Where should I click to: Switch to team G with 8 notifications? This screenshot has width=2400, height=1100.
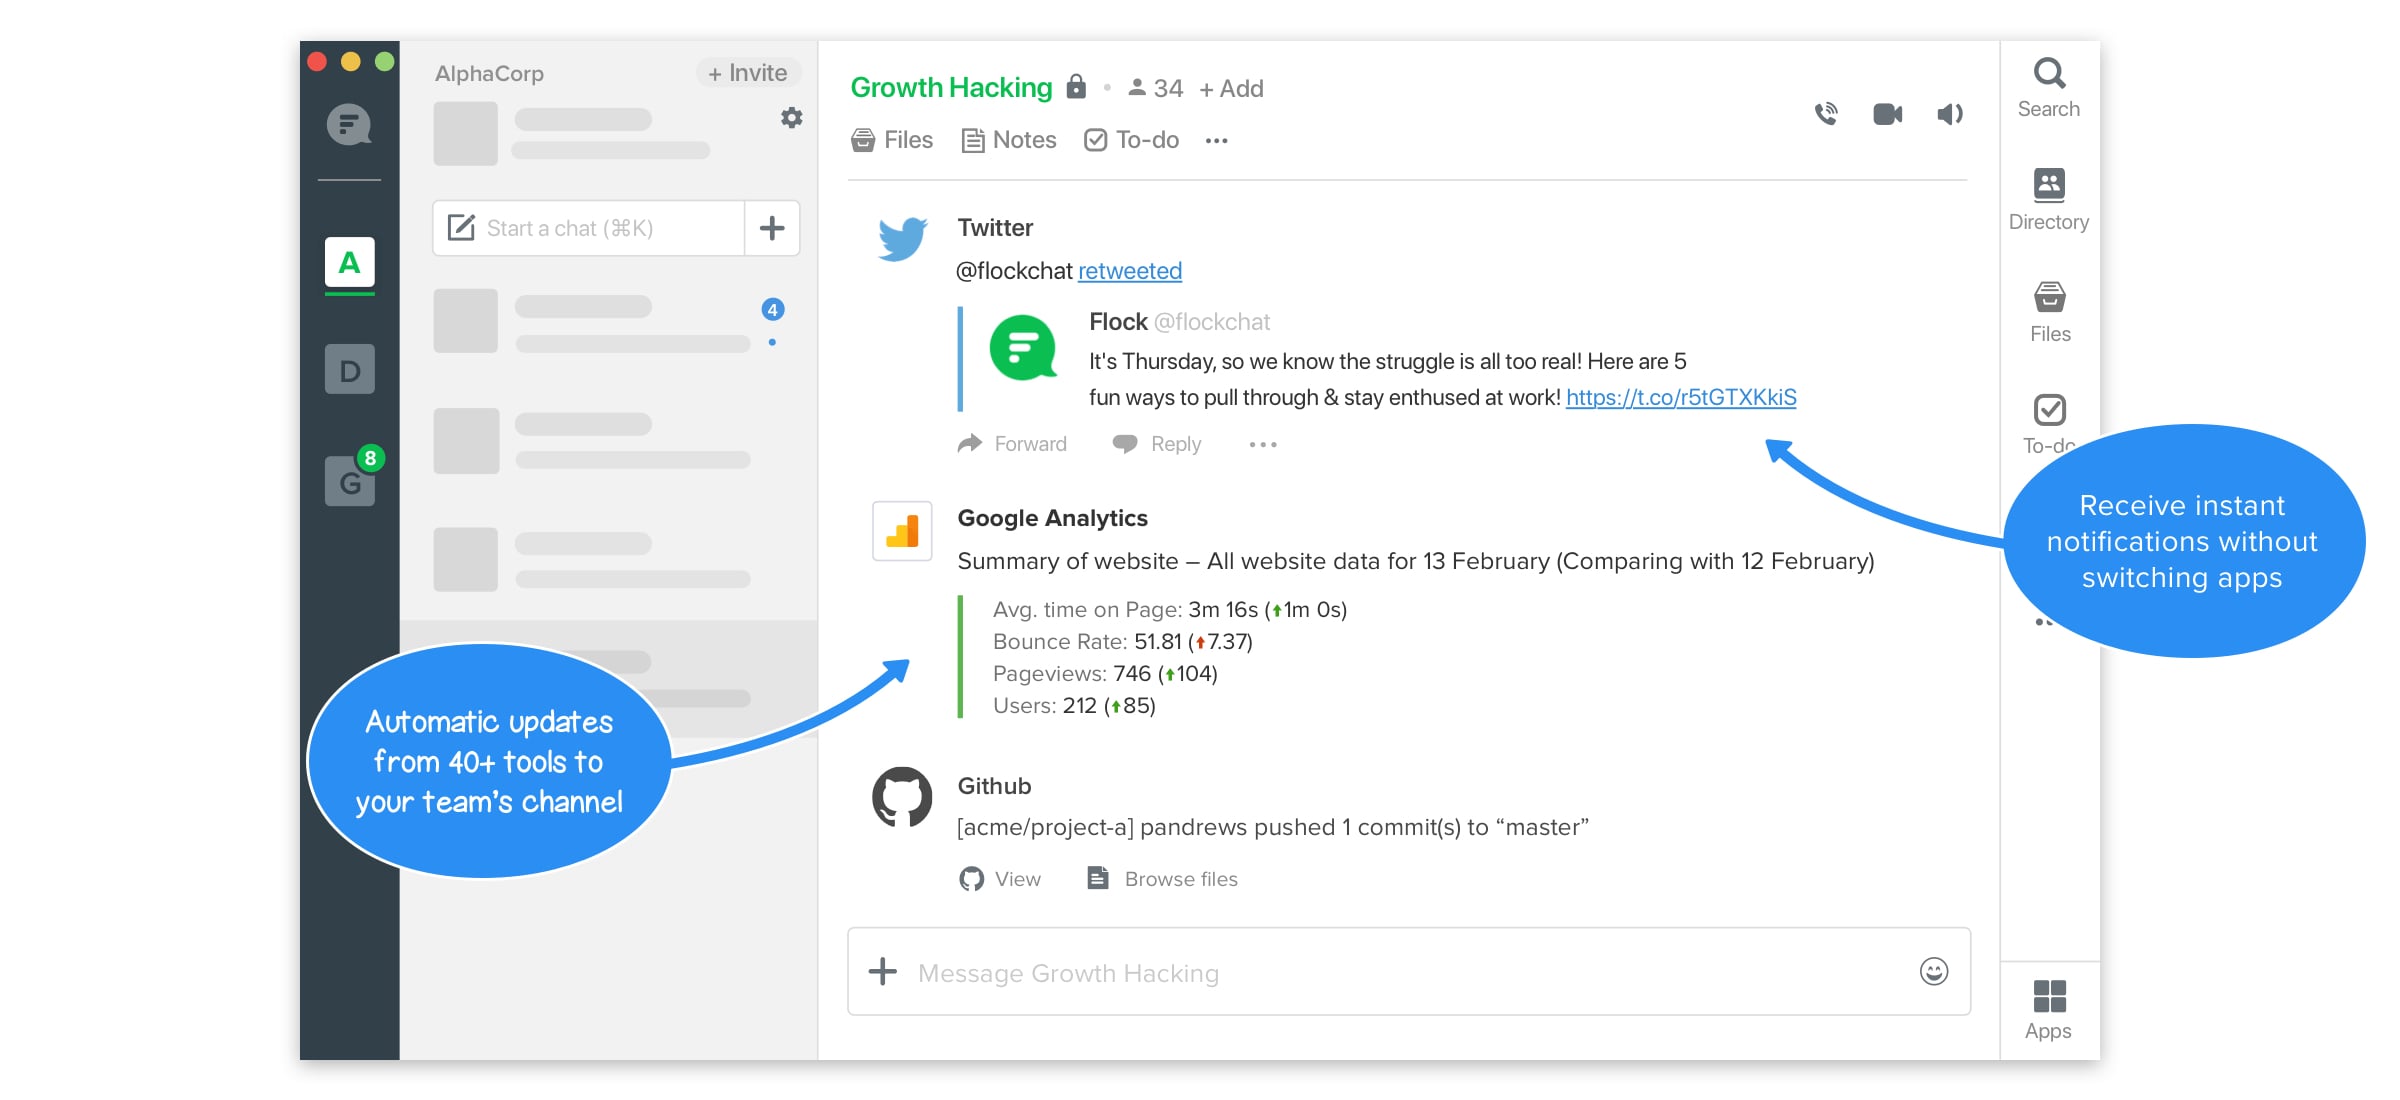coord(349,481)
